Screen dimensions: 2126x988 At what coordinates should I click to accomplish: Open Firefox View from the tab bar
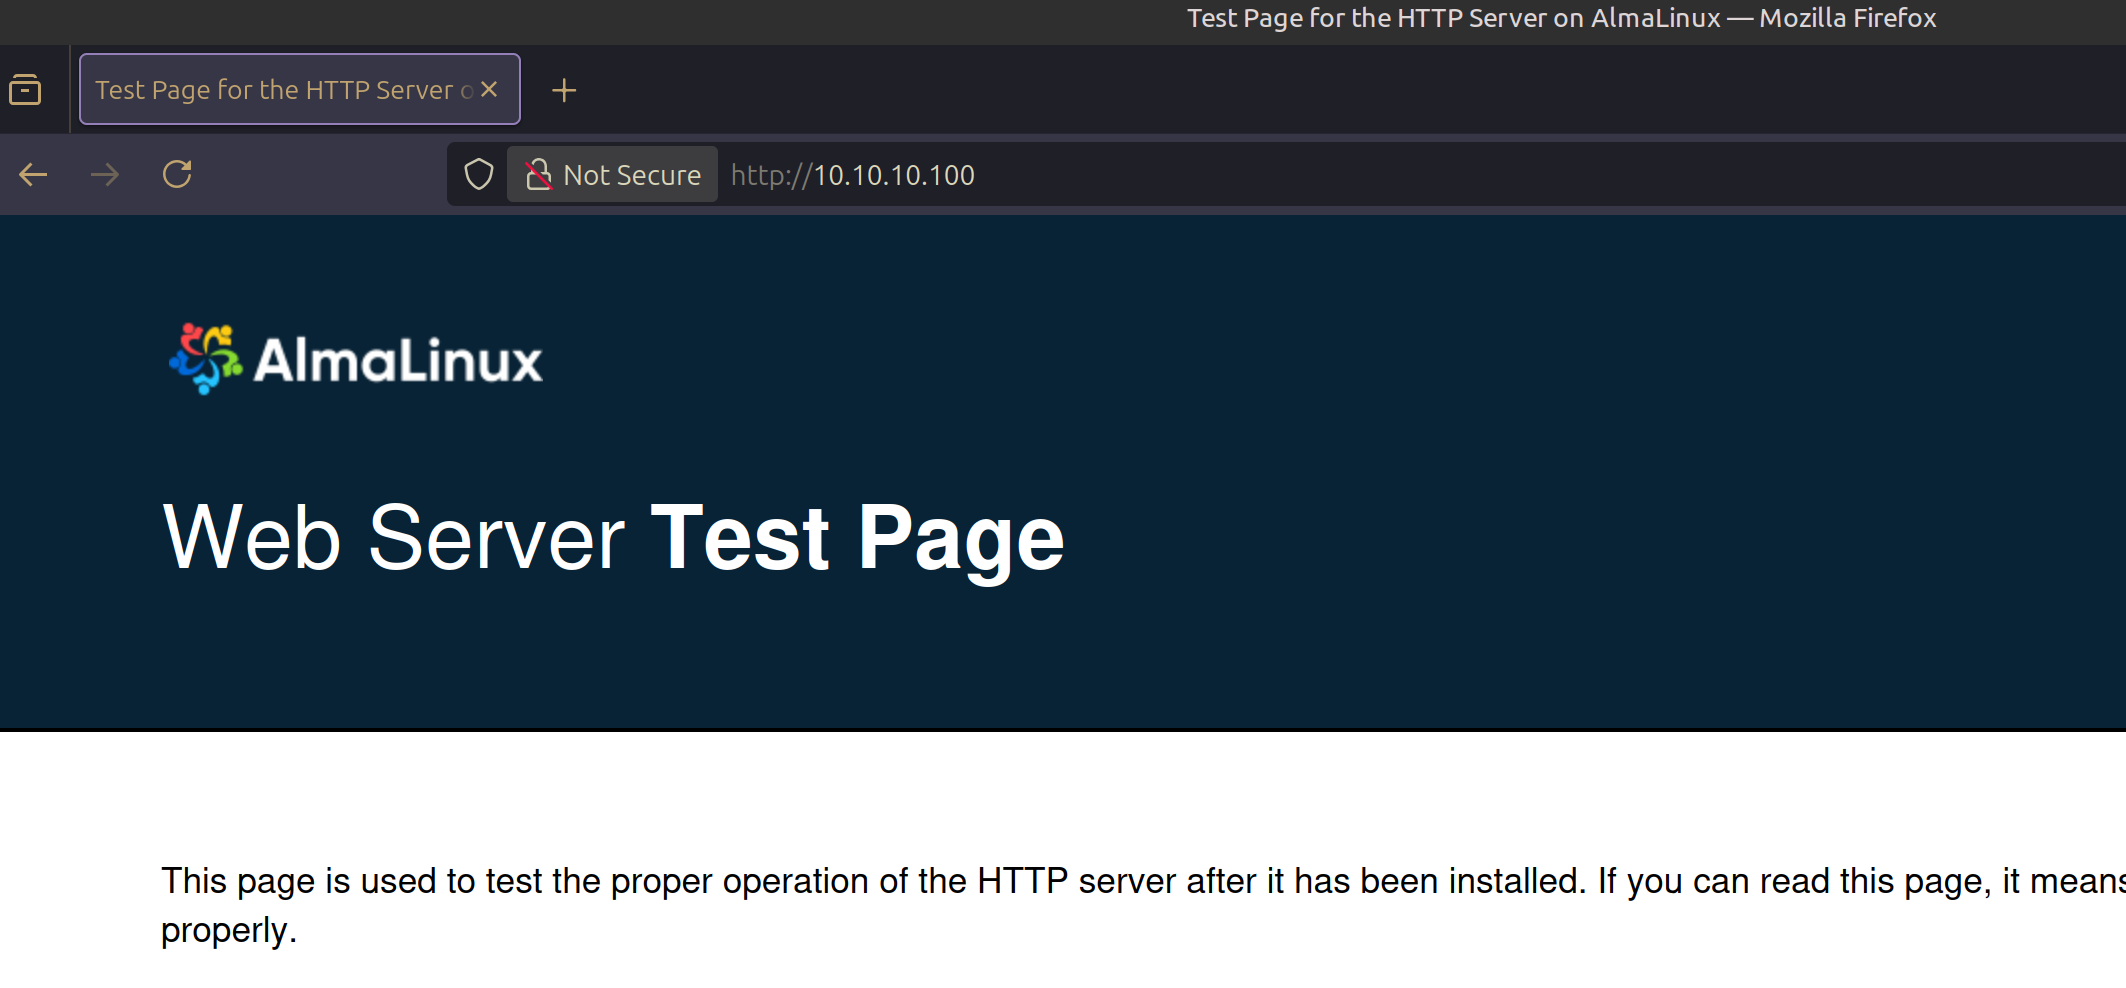point(25,90)
